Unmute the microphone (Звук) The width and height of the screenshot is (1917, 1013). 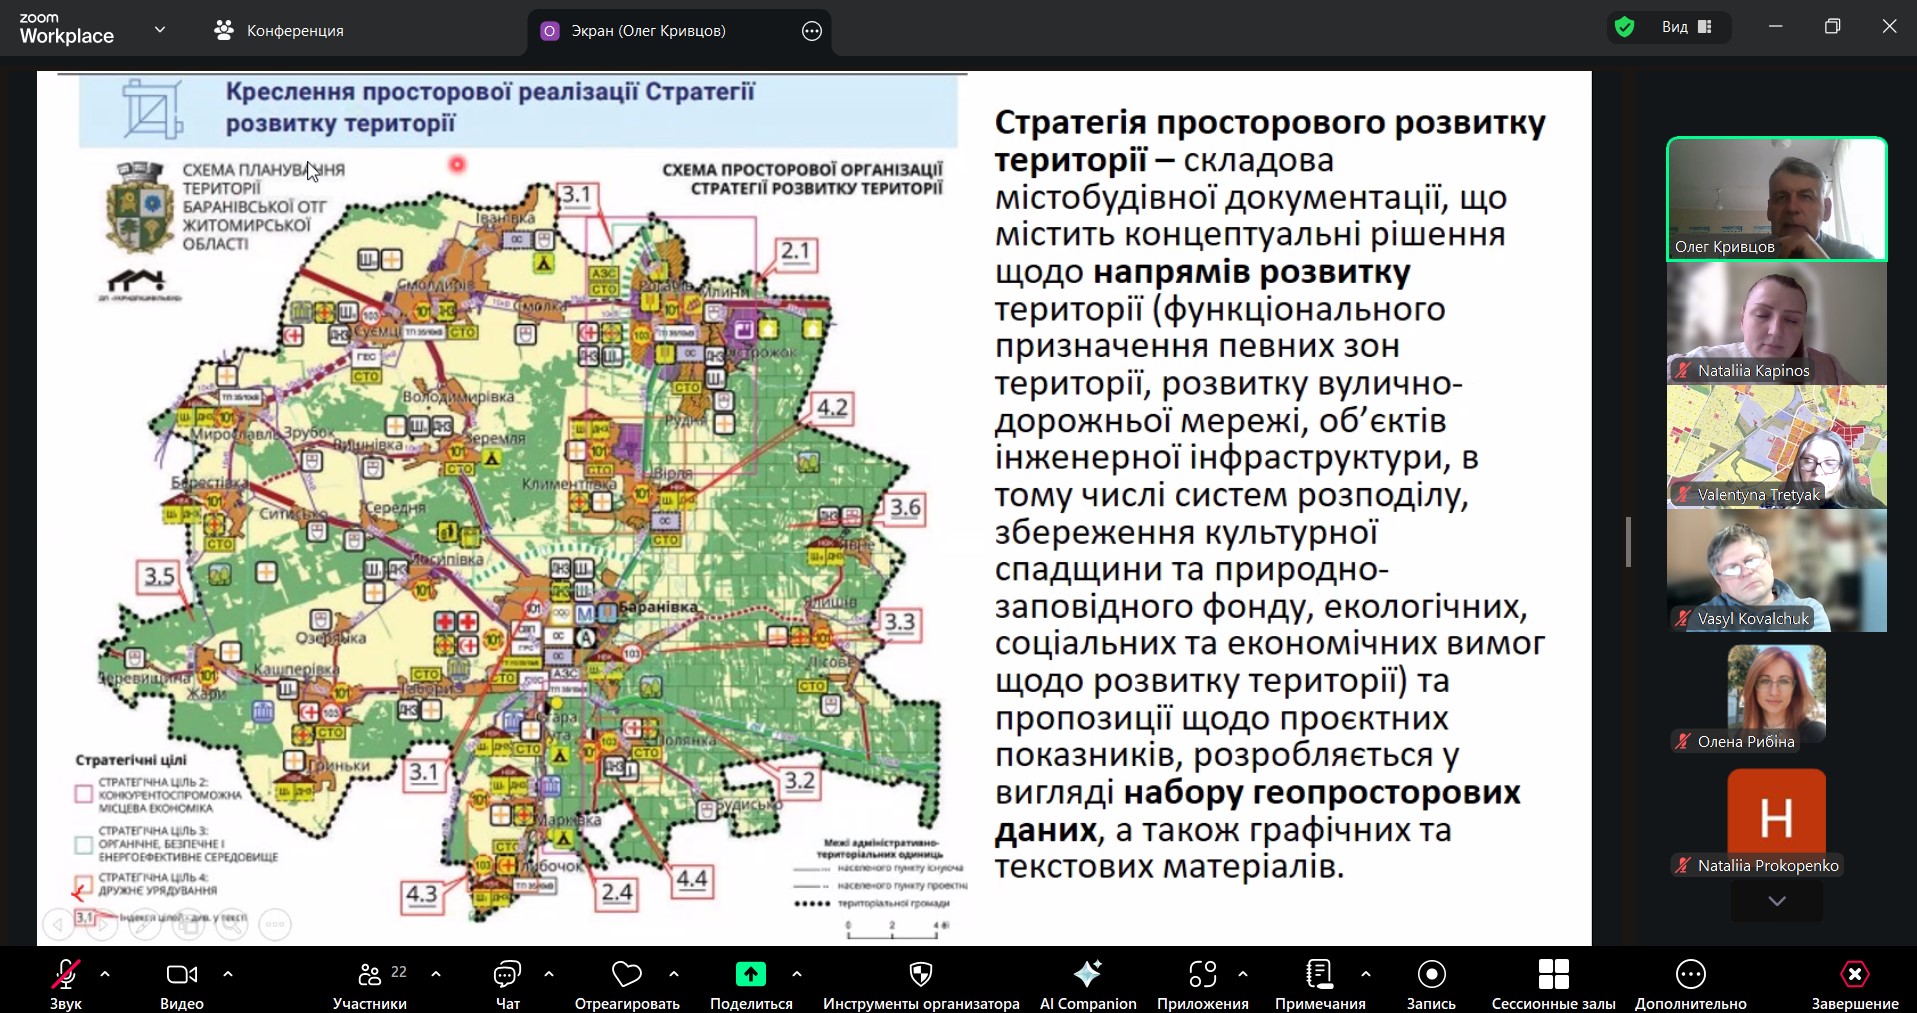coord(66,974)
